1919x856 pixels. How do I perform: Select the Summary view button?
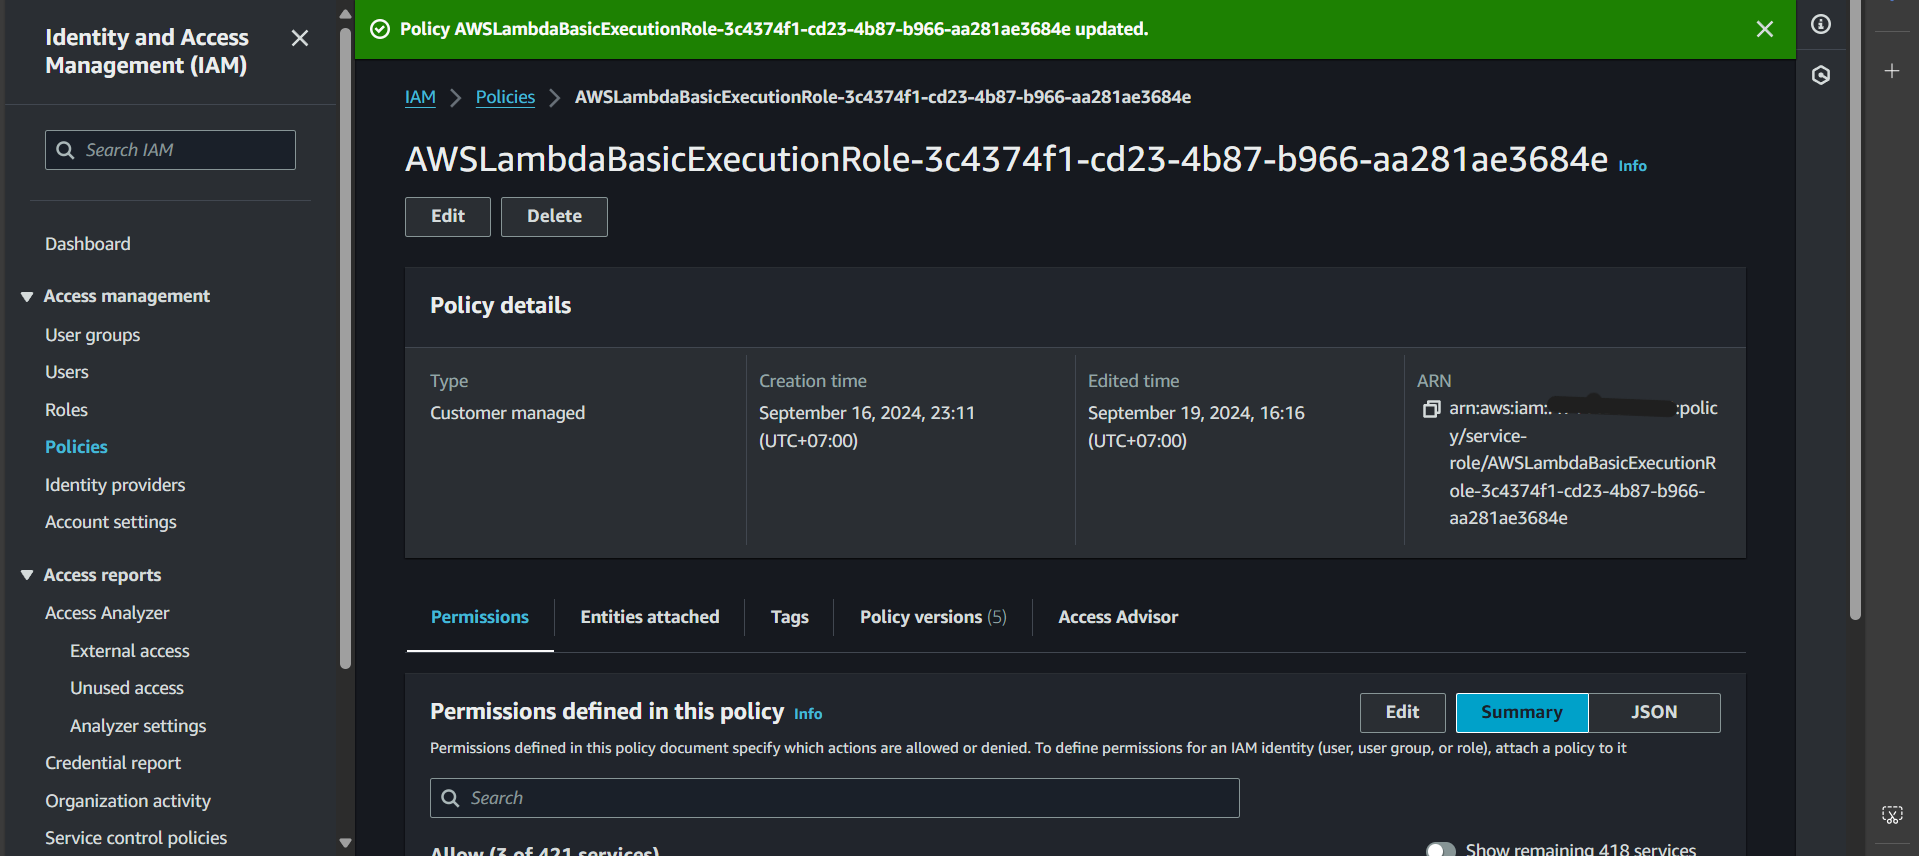pos(1522,712)
